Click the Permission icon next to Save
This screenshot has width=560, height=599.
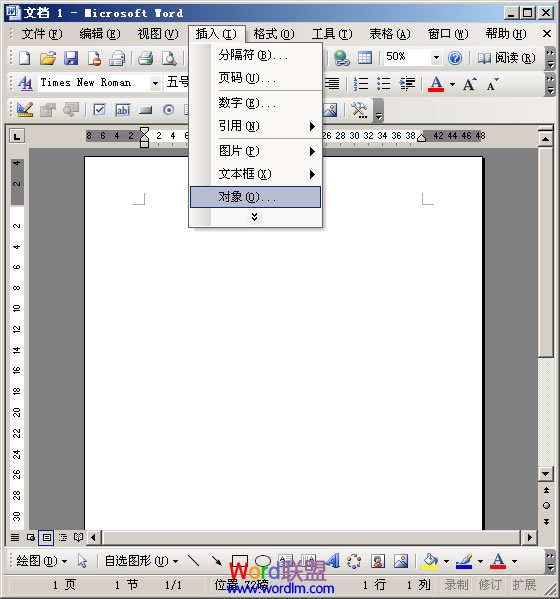pyautogui.click(x=94, y=58)
